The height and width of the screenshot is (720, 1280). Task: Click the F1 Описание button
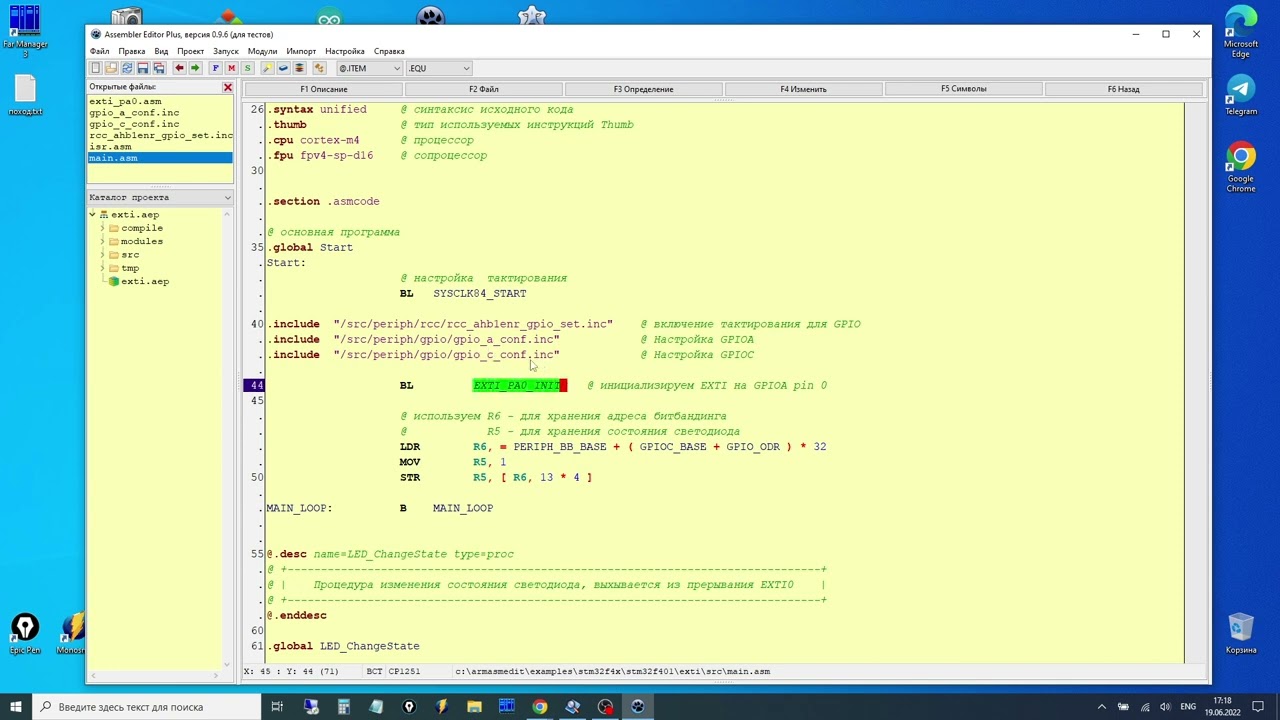(x=323, y=89)
